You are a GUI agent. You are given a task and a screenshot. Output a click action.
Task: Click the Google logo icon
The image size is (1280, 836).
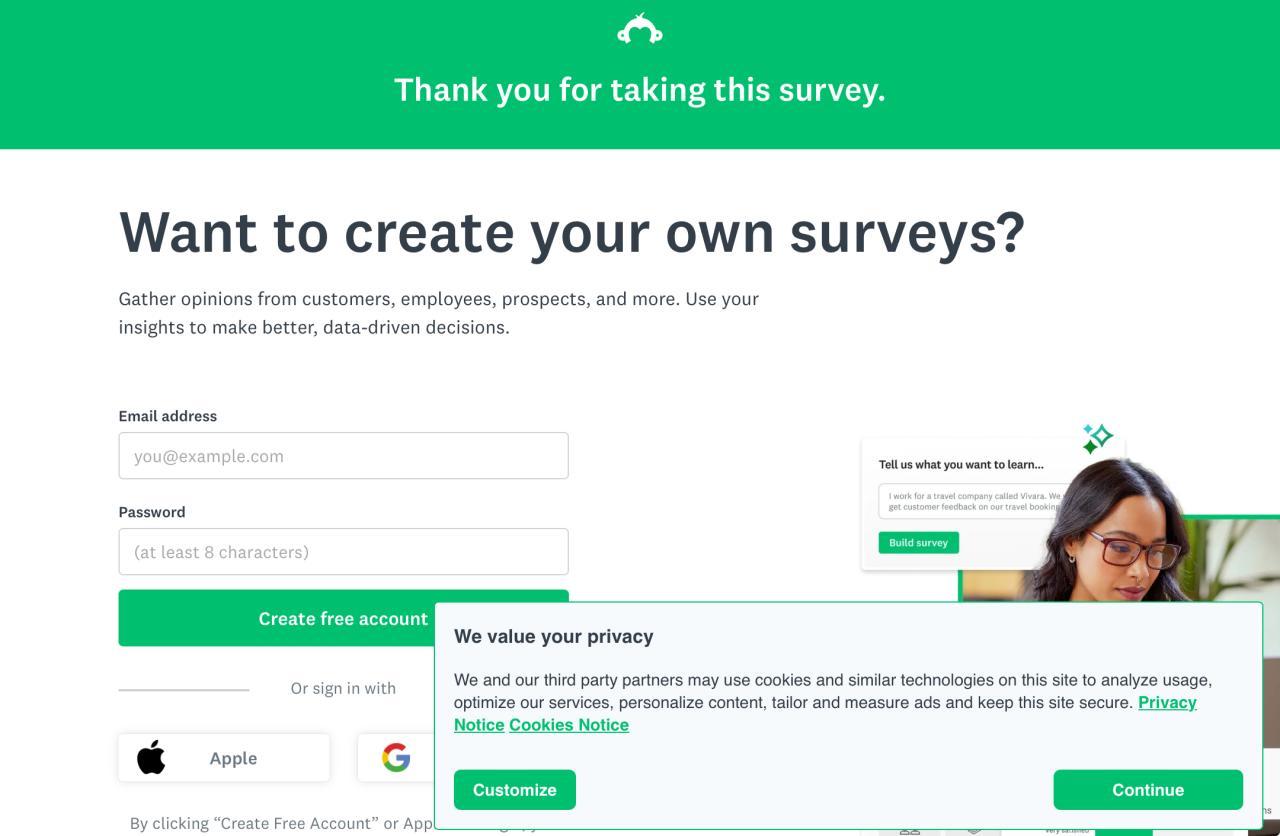396,758
